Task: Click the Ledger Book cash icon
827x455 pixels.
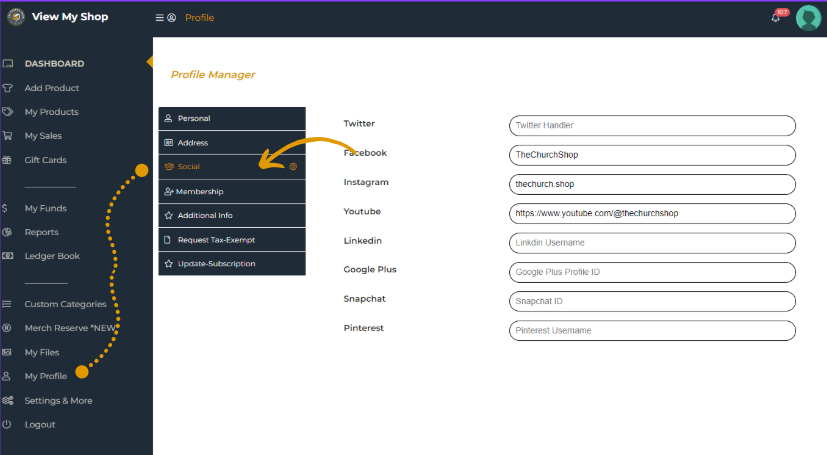Action: coord(7,256)
